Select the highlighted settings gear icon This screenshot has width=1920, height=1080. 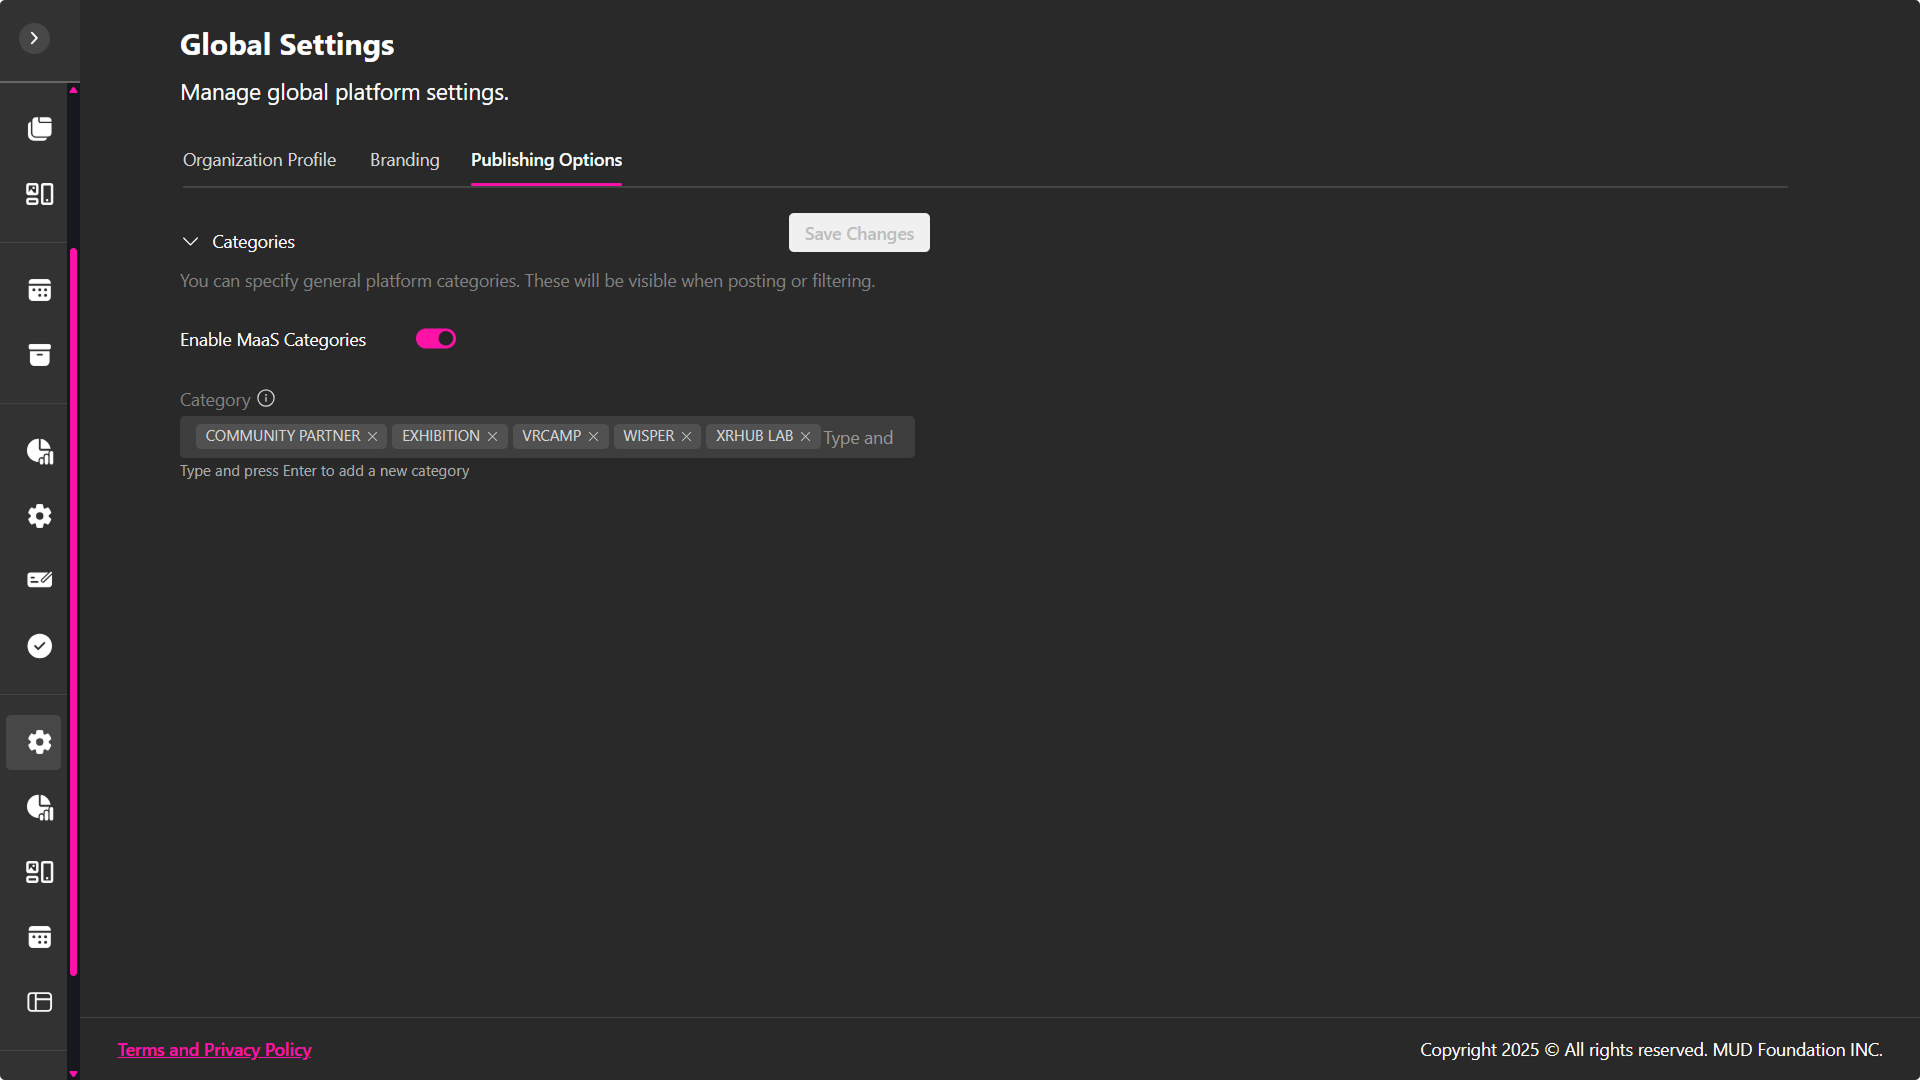coord(39,742)
